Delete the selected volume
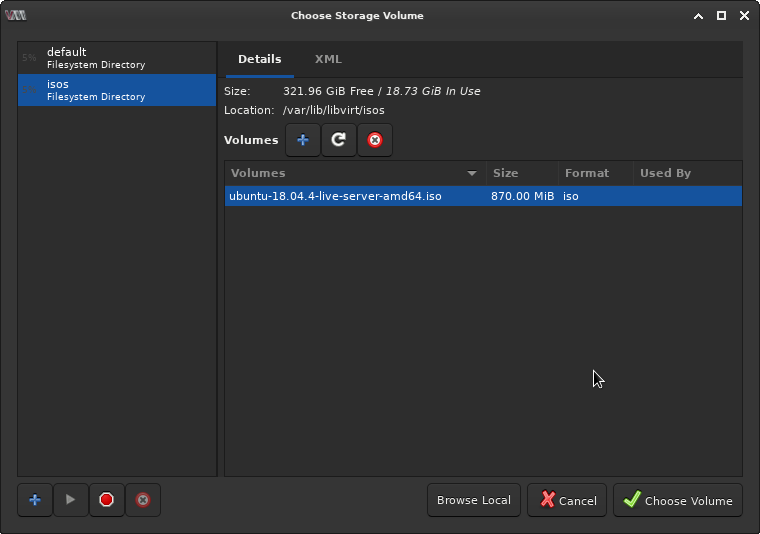760x534 pixels. click(375, 140)
